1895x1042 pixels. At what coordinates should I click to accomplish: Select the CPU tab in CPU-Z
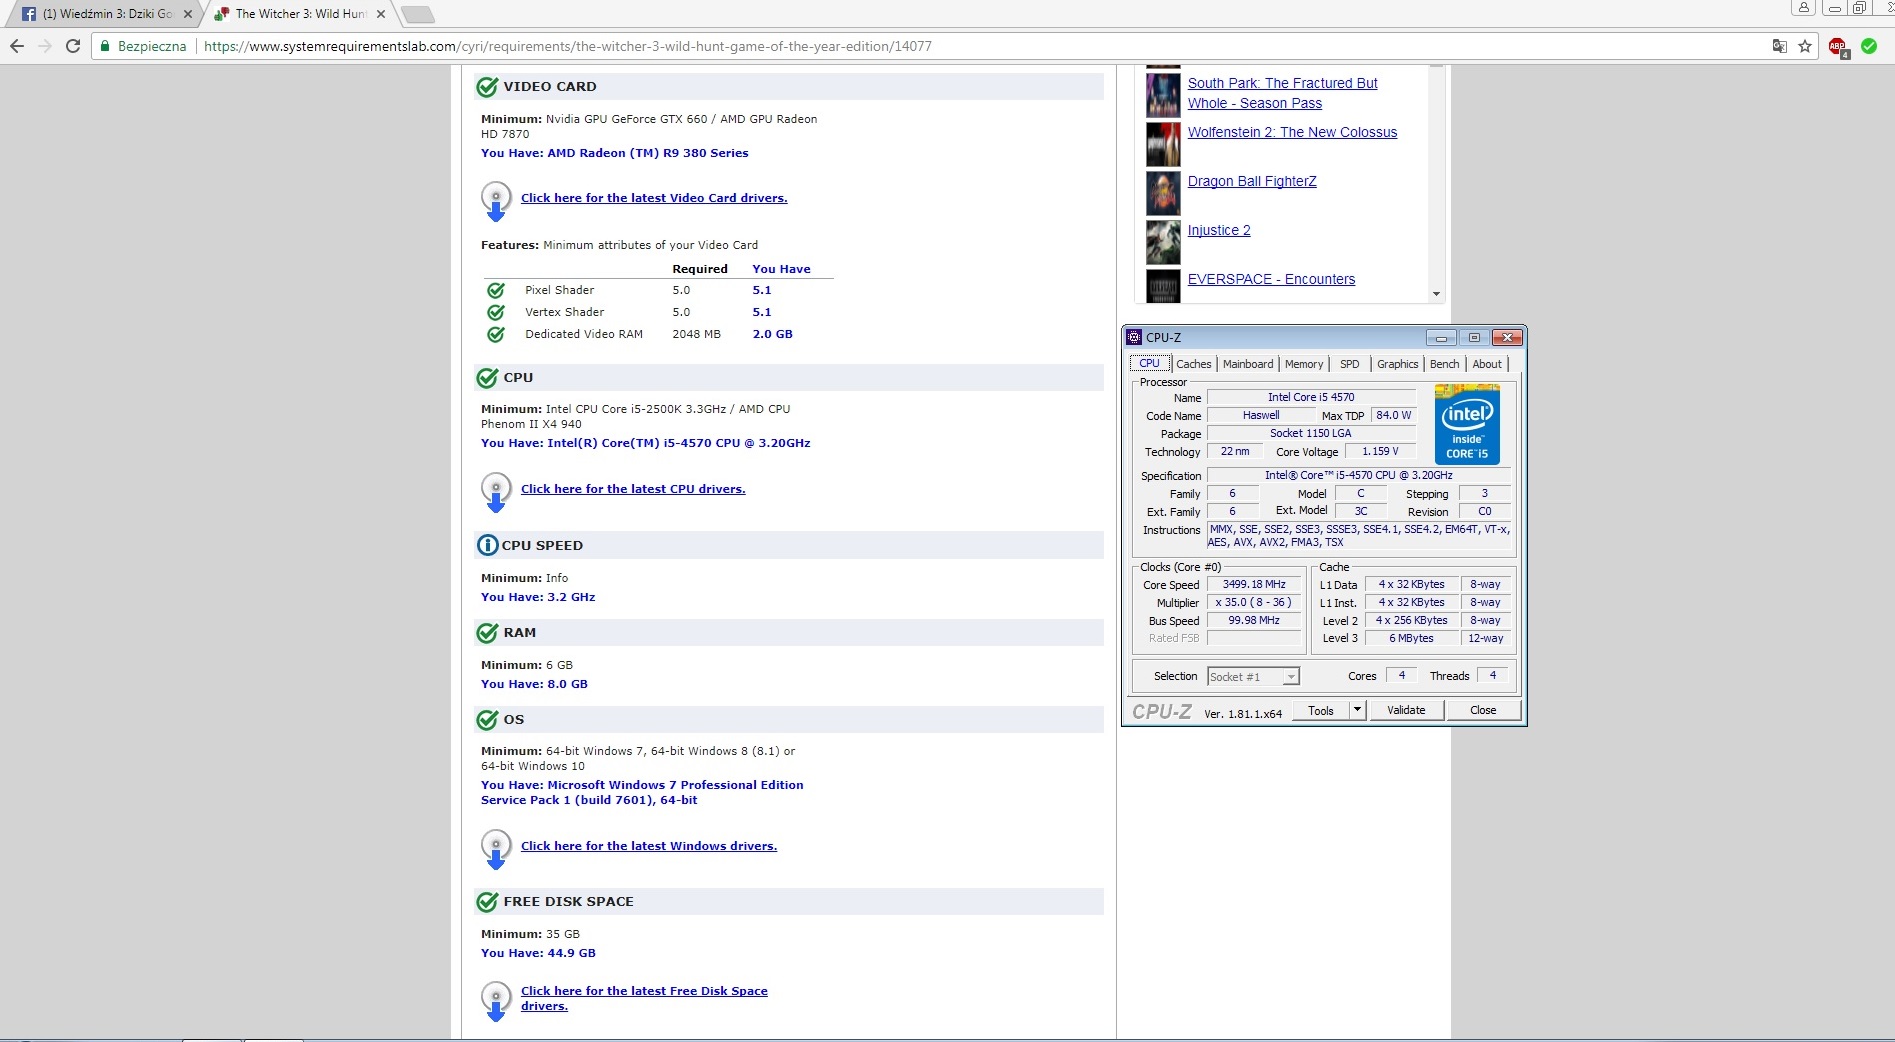click(1149, 363)
